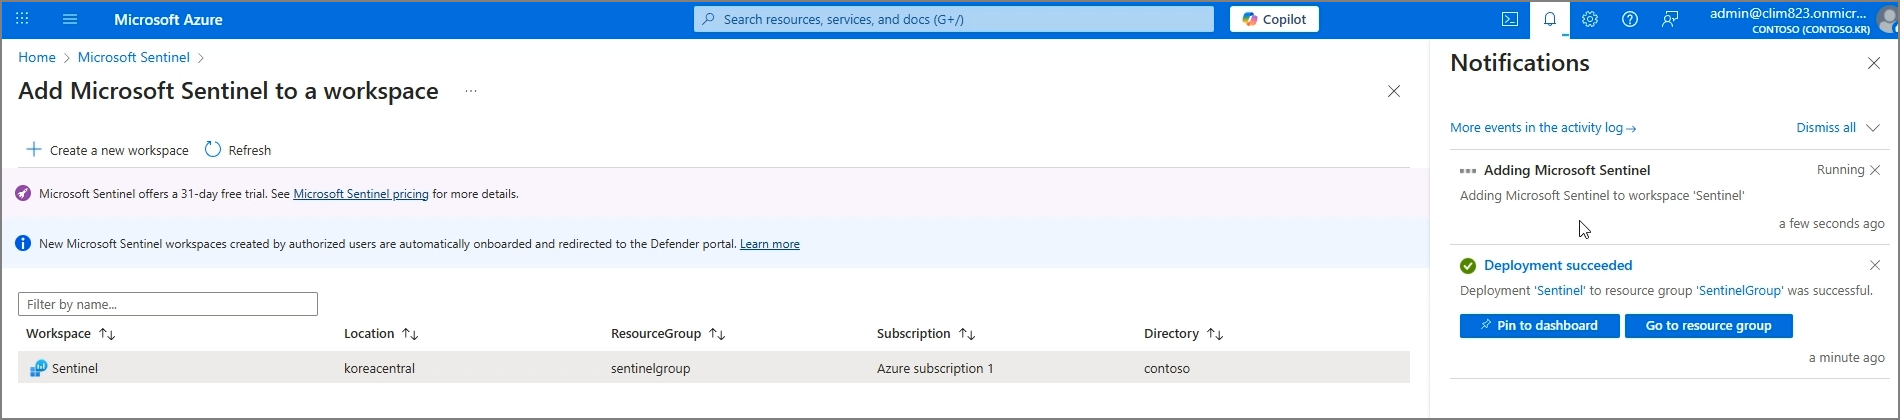Launch Copilot from the header
The height and width of the screenshot is (420, 1900).
1274,19
